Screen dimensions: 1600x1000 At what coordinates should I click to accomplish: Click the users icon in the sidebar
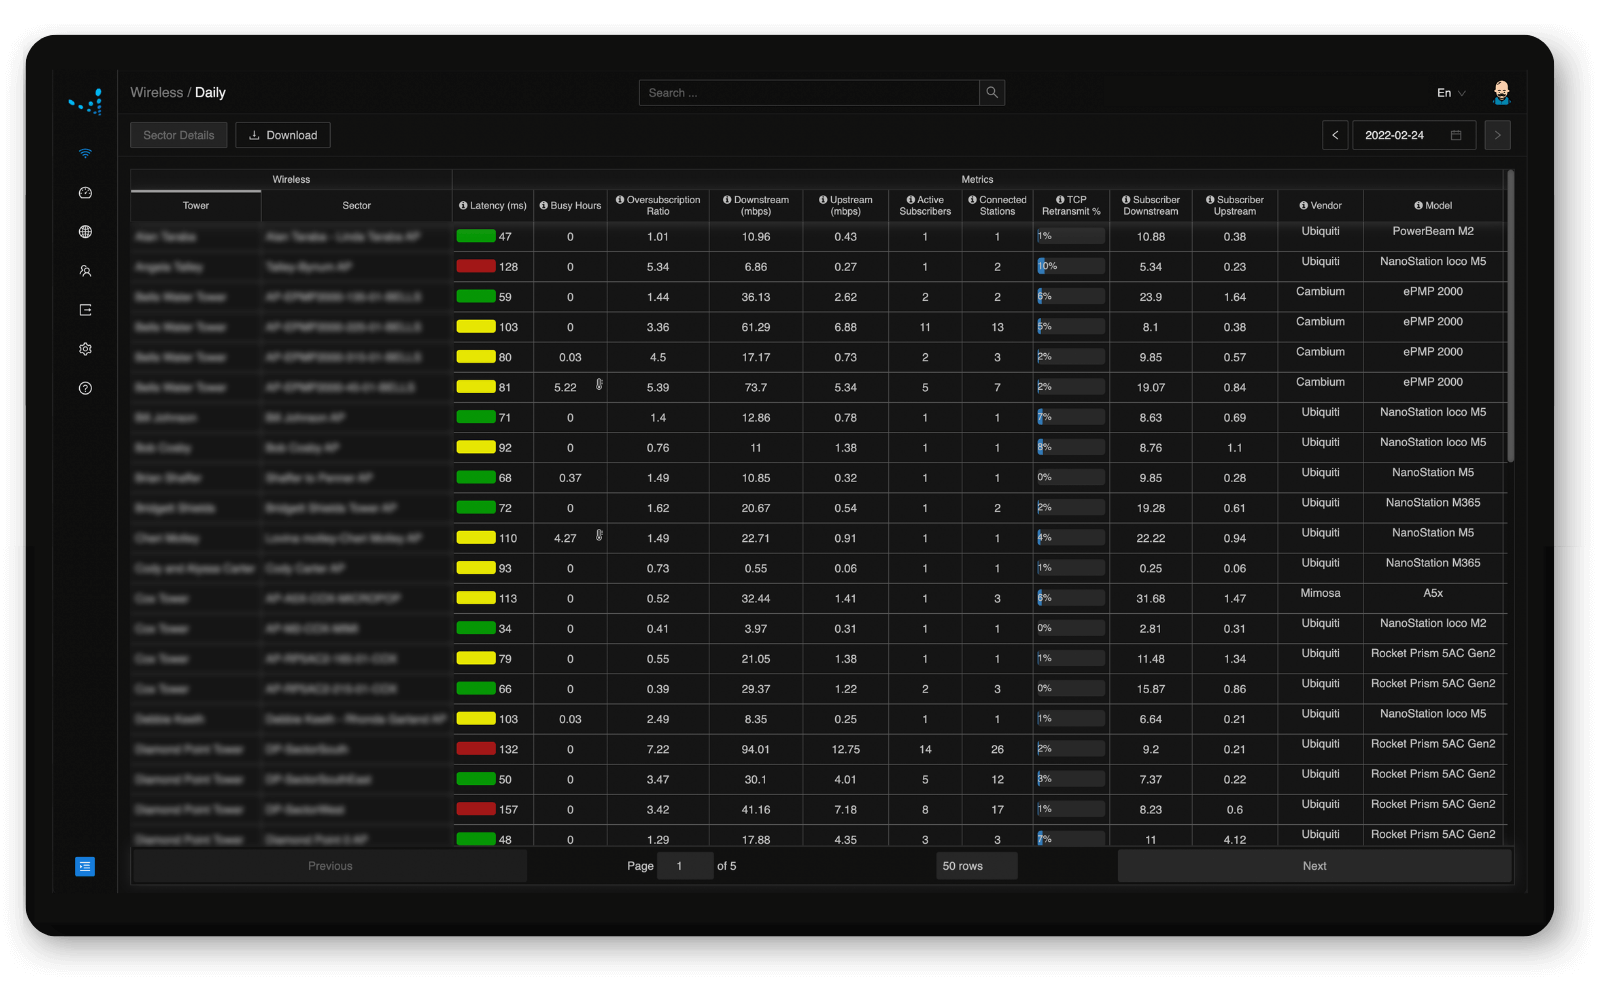point(85,271)
